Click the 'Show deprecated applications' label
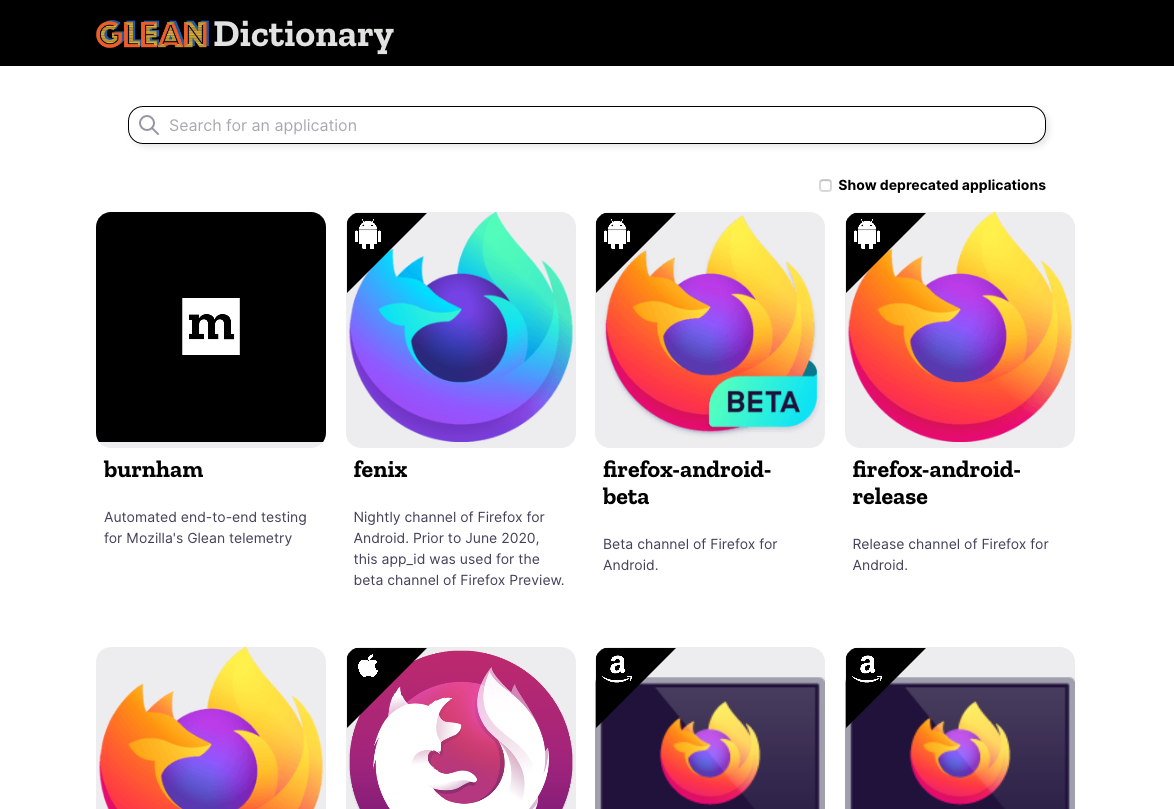This screenshot has height=809, width=1174. (x=941, y=185)
